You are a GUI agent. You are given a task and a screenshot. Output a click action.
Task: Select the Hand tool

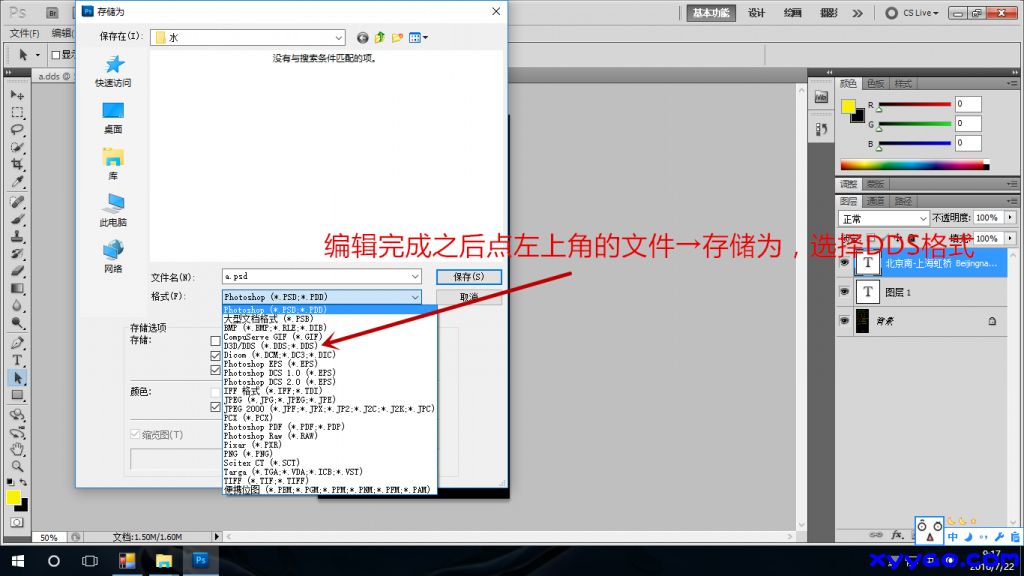coord(17,449)
